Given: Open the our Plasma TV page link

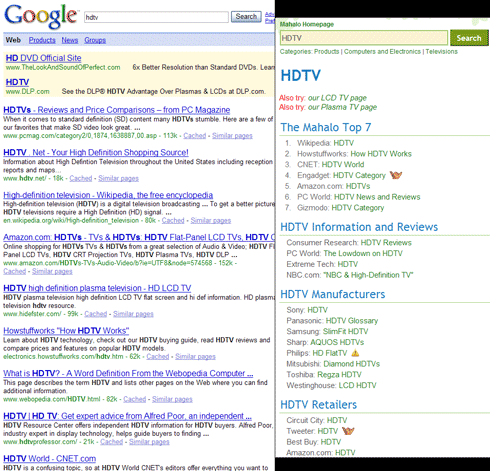Looking at the screenshot, I should (342, 107).
